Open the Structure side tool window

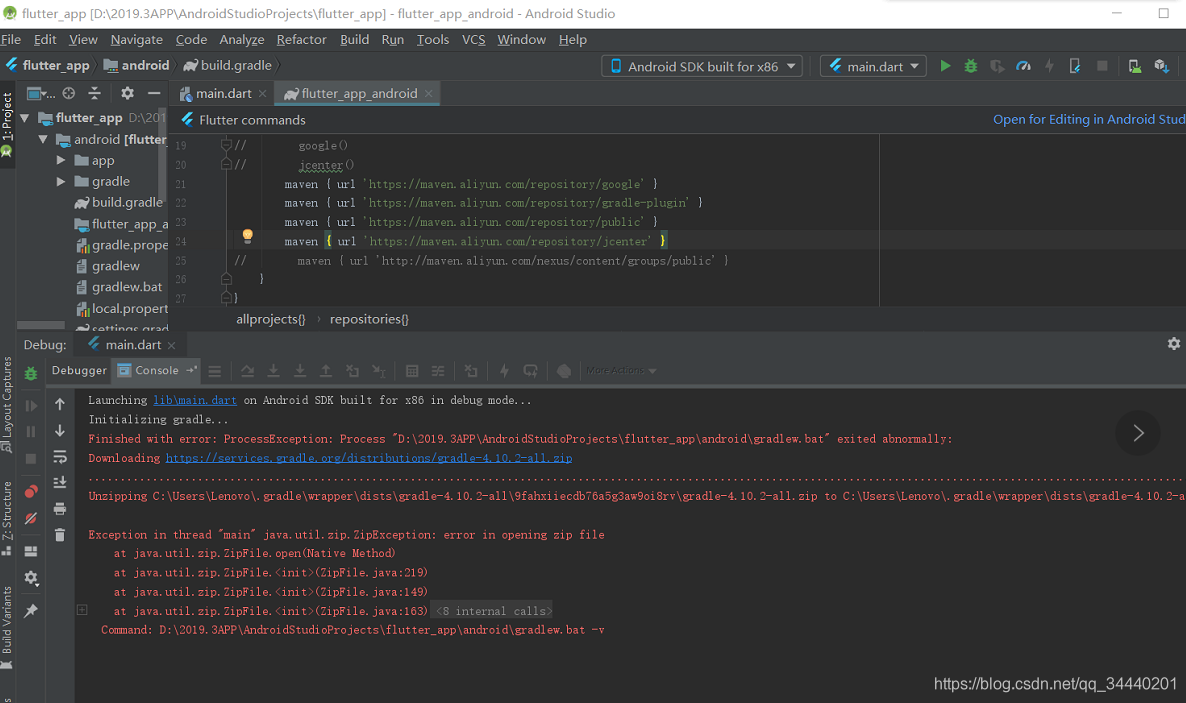point(7,519)
